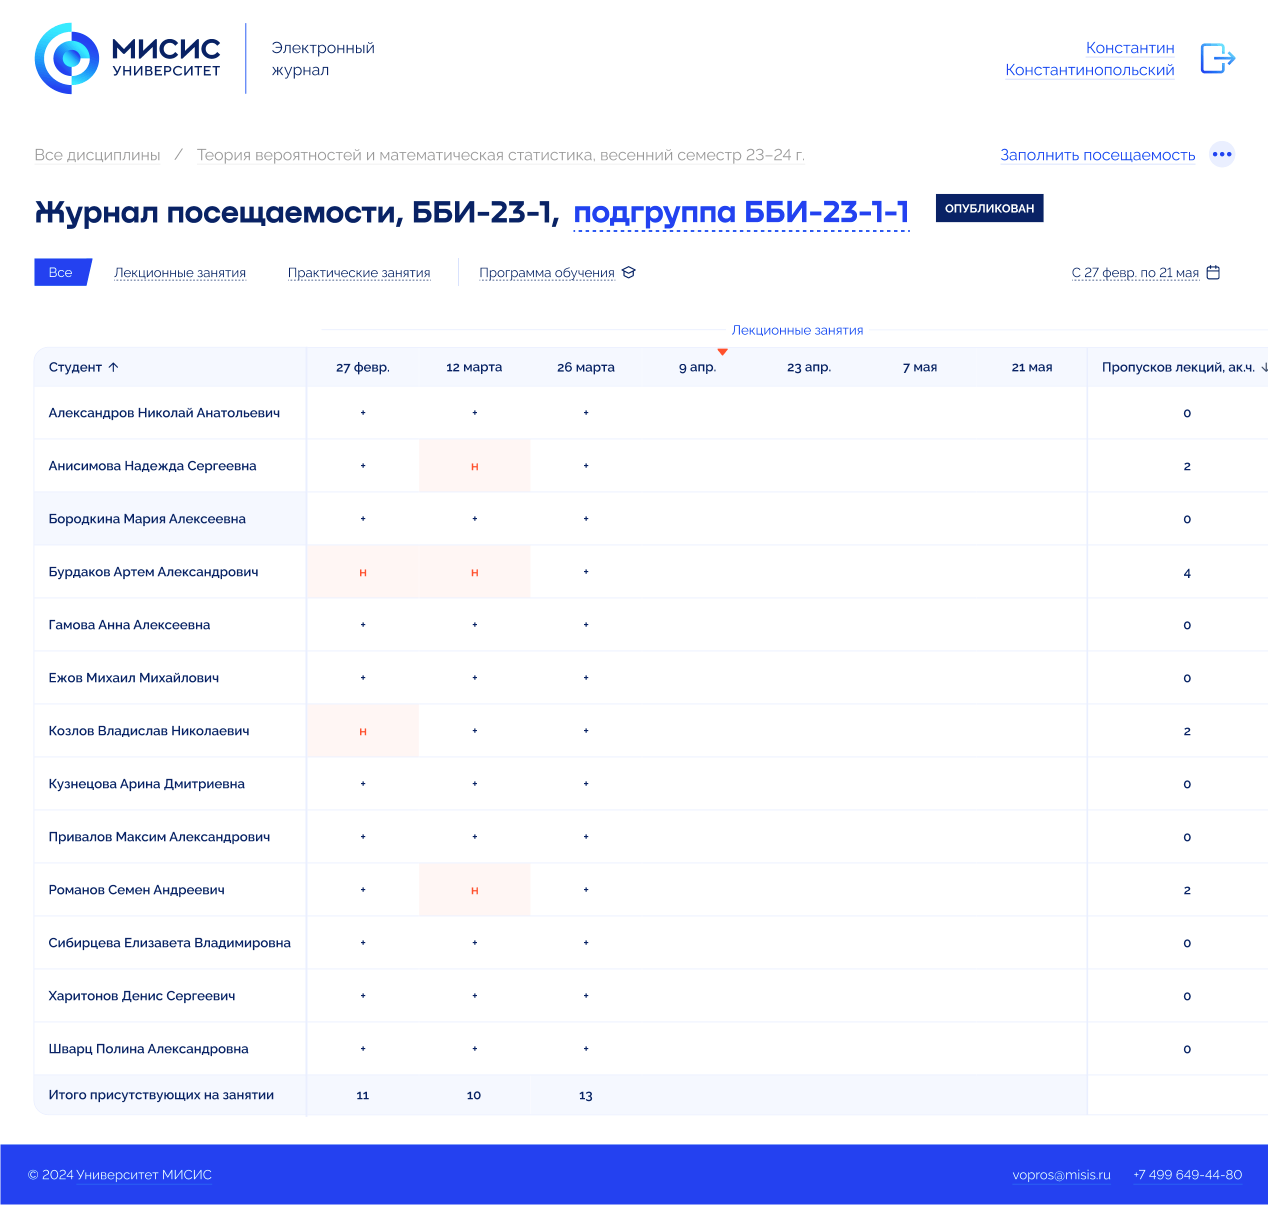This screenshot has width=1268, height=1205.
Task: Click Гамова's attendance mark on 12 марта
Action: (x=475, y=625)
